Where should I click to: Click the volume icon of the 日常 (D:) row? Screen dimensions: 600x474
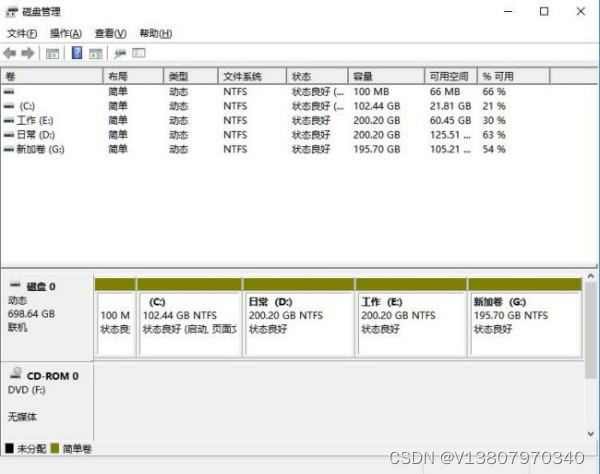(x=9, y=135)
